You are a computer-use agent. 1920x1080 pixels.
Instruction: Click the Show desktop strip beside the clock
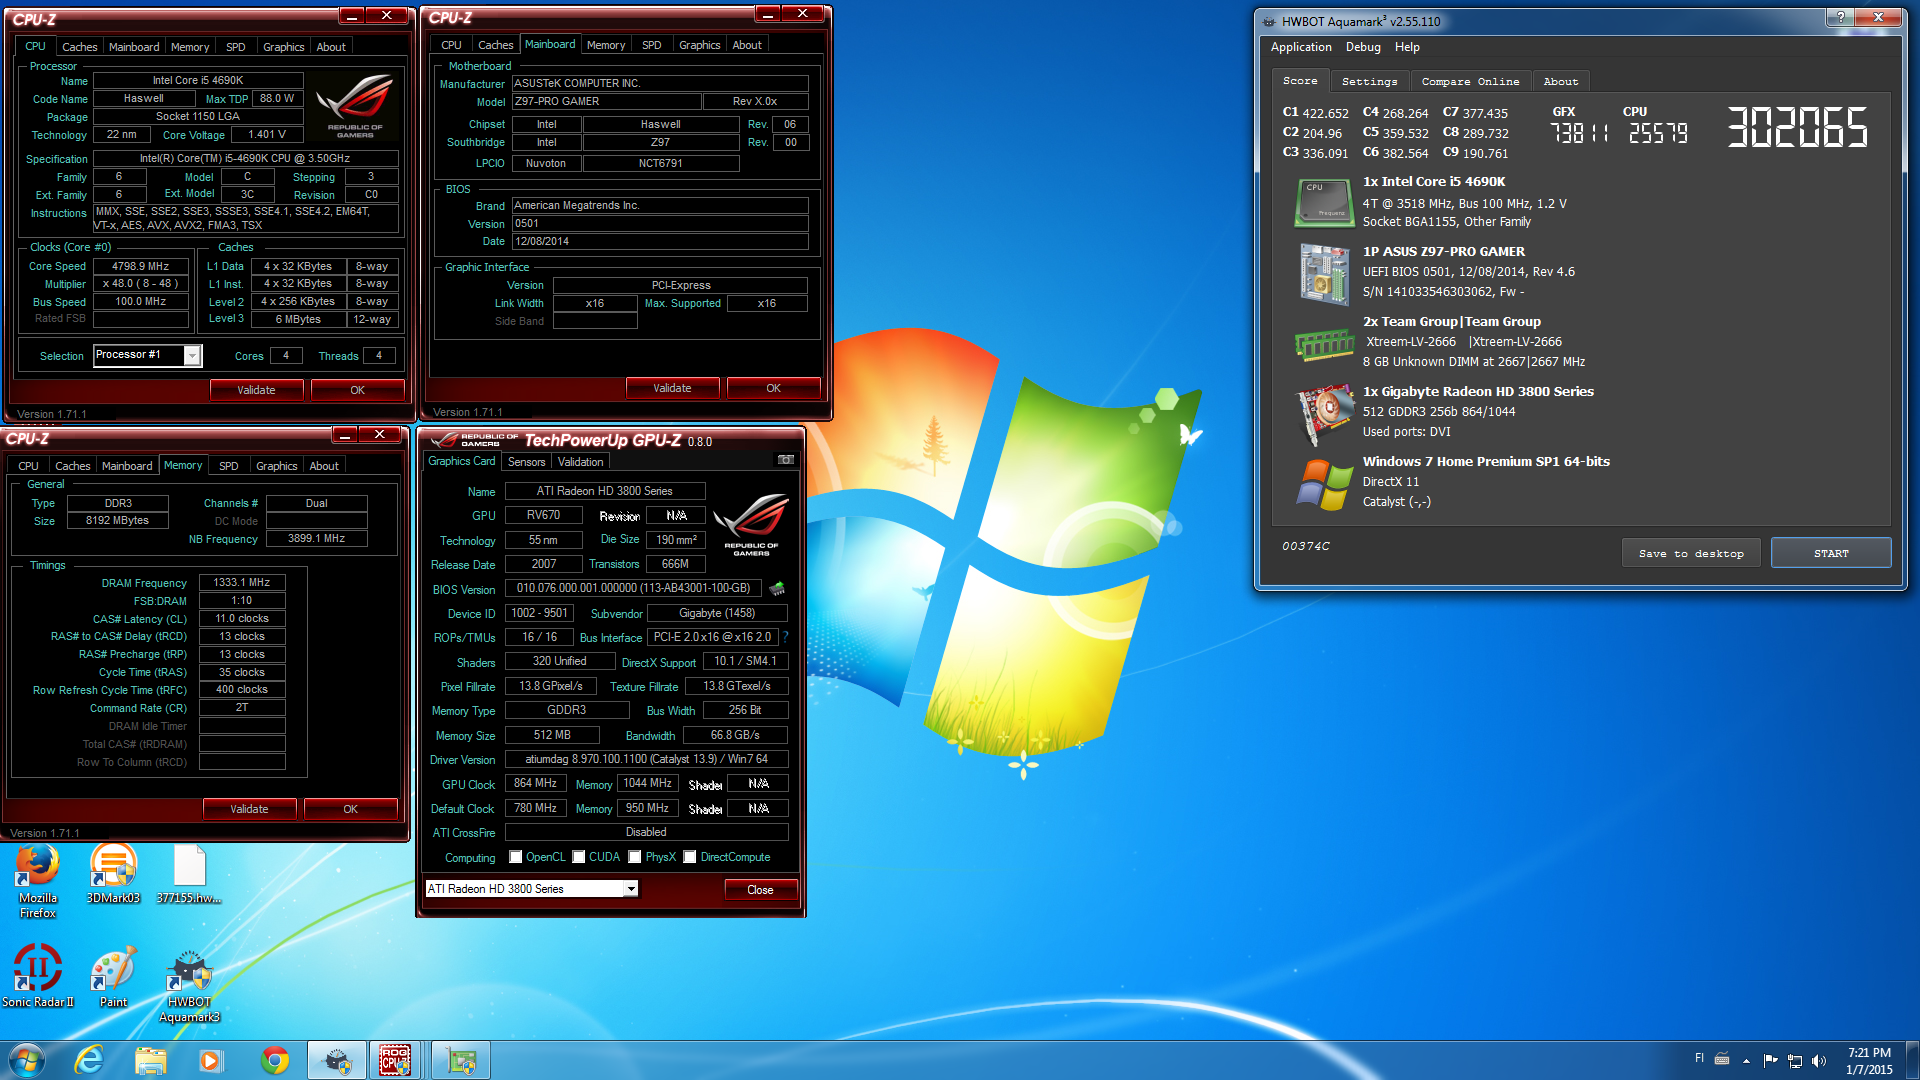(1912, 1060)
